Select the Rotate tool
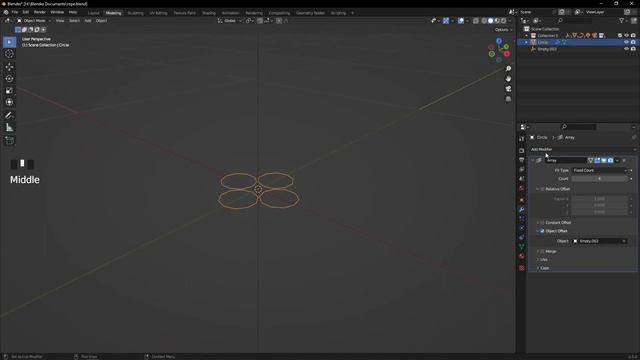Screen dimensions: 640x360 click(x=9, y=78)
